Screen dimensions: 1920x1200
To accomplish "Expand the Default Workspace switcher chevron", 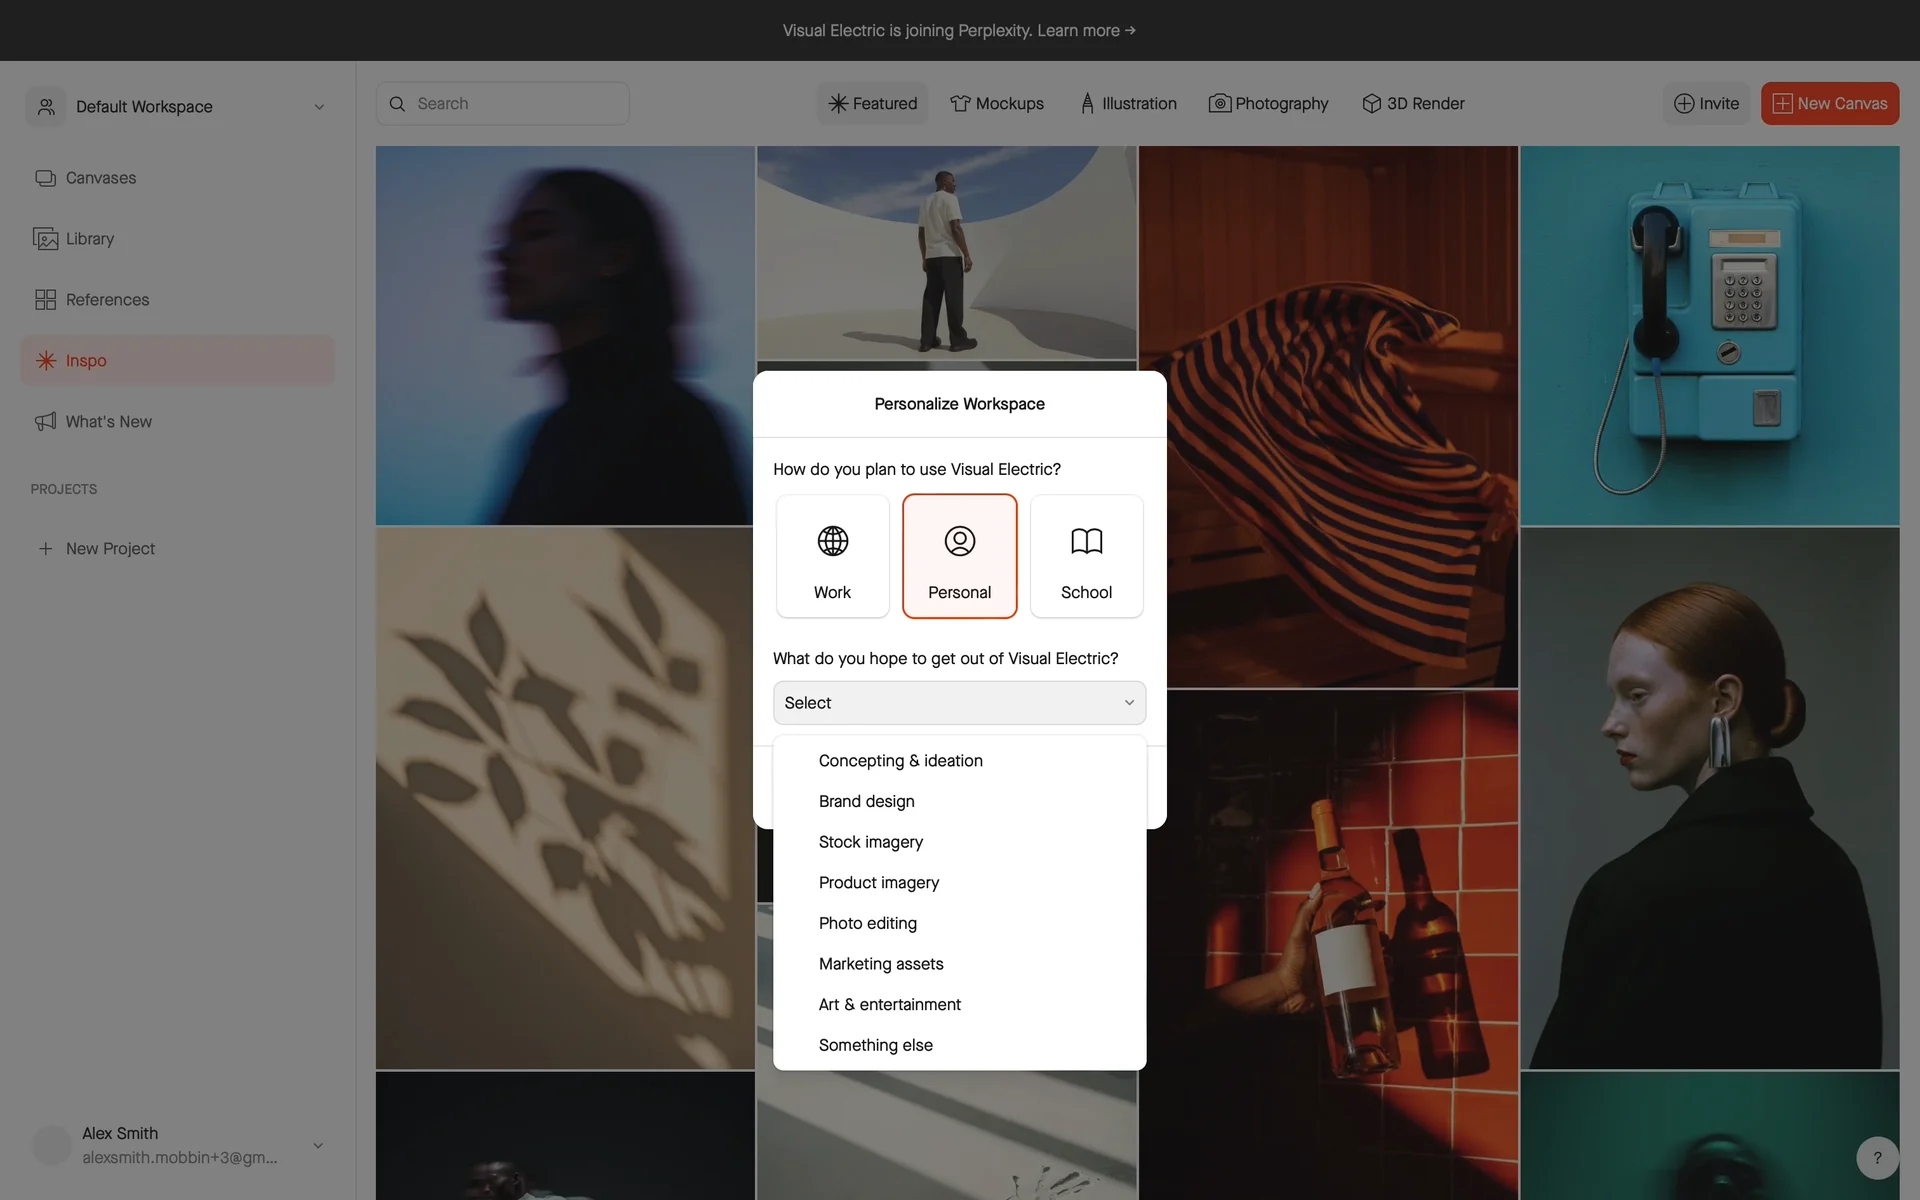I will click(x=319, y=107).
